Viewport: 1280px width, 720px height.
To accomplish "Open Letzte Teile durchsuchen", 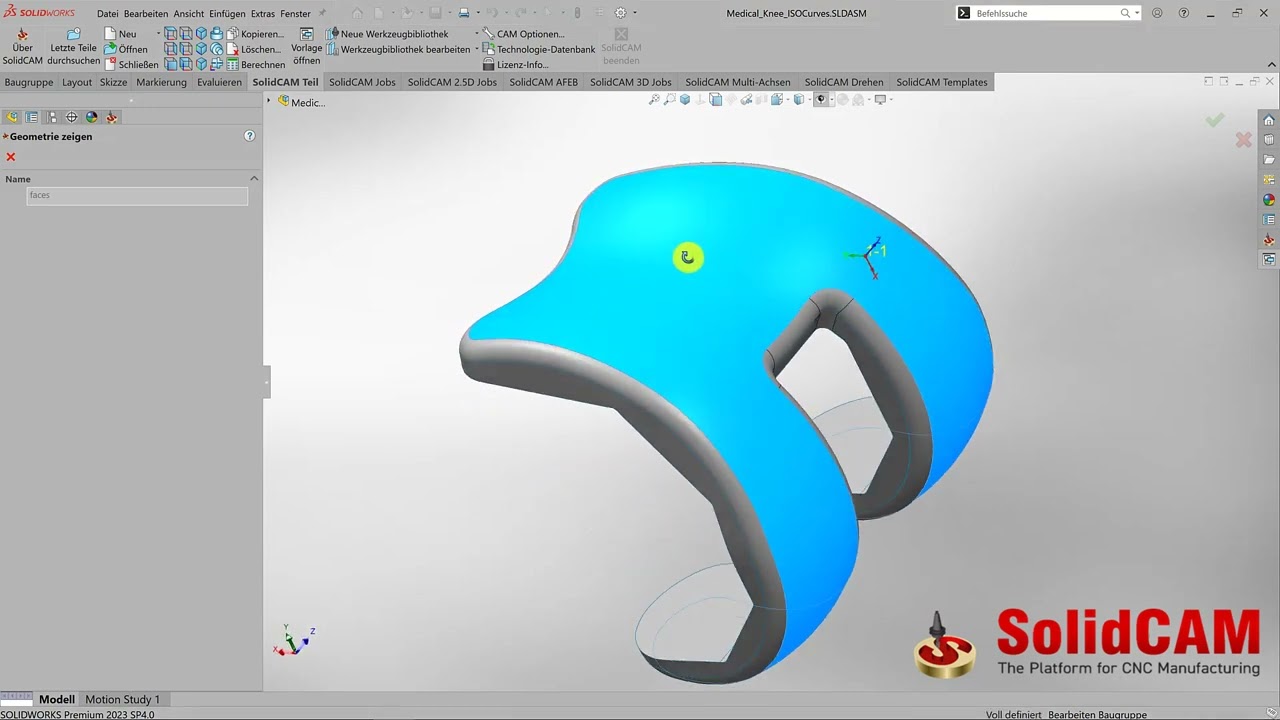I will pyautogui.click(x=73, y=47).
